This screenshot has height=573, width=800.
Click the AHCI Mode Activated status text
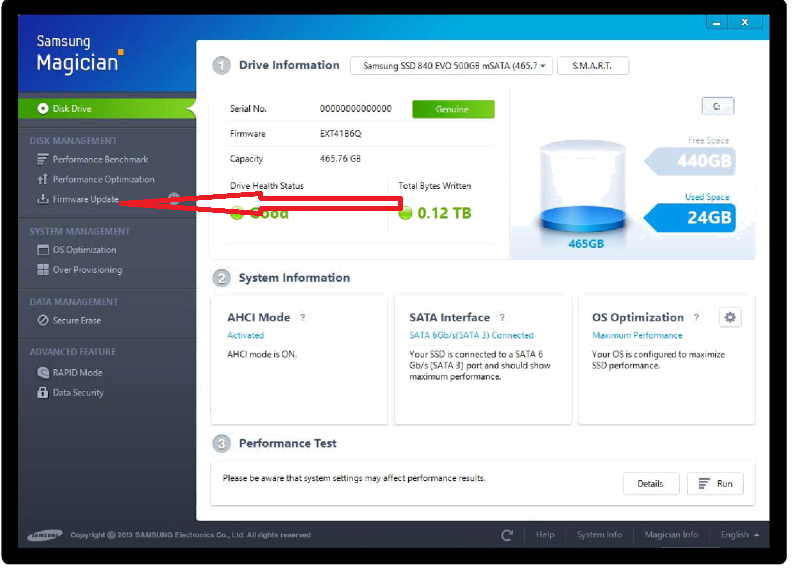(245, 335)
